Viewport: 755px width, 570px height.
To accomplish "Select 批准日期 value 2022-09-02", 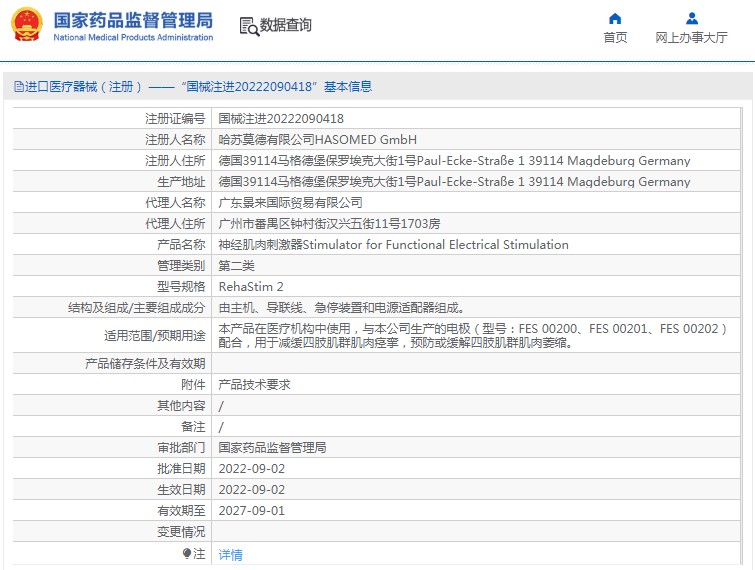I will pos(251,469).
